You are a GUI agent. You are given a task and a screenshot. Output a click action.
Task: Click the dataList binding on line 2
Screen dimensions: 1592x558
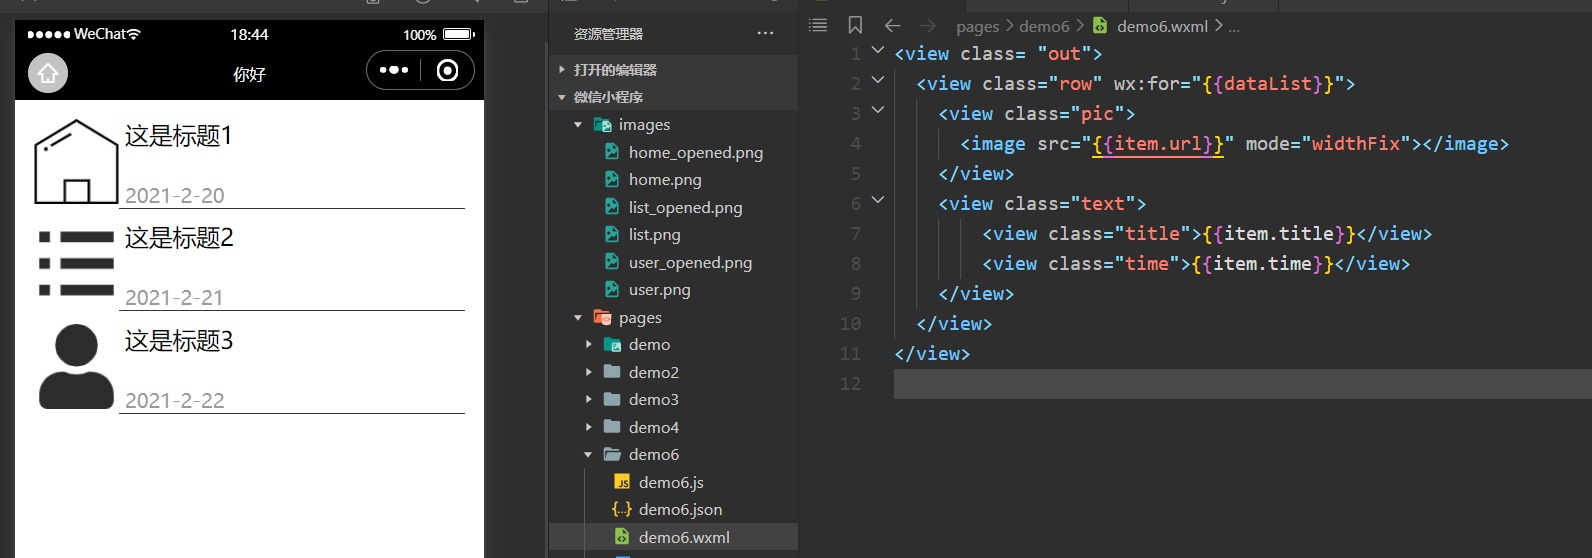[1267, 83]
